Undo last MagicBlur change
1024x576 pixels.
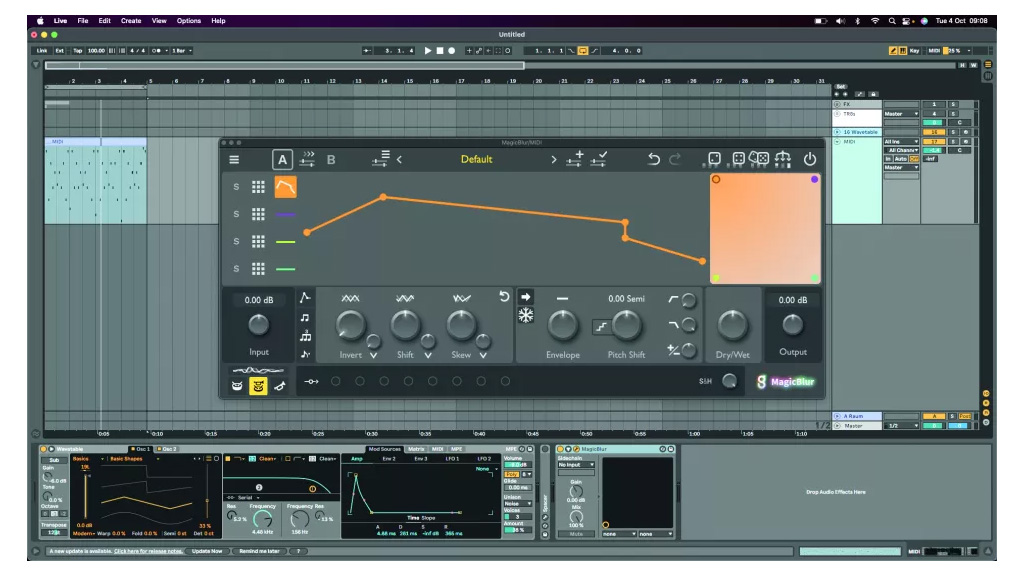pyautogui.click(x=653, y=159)
